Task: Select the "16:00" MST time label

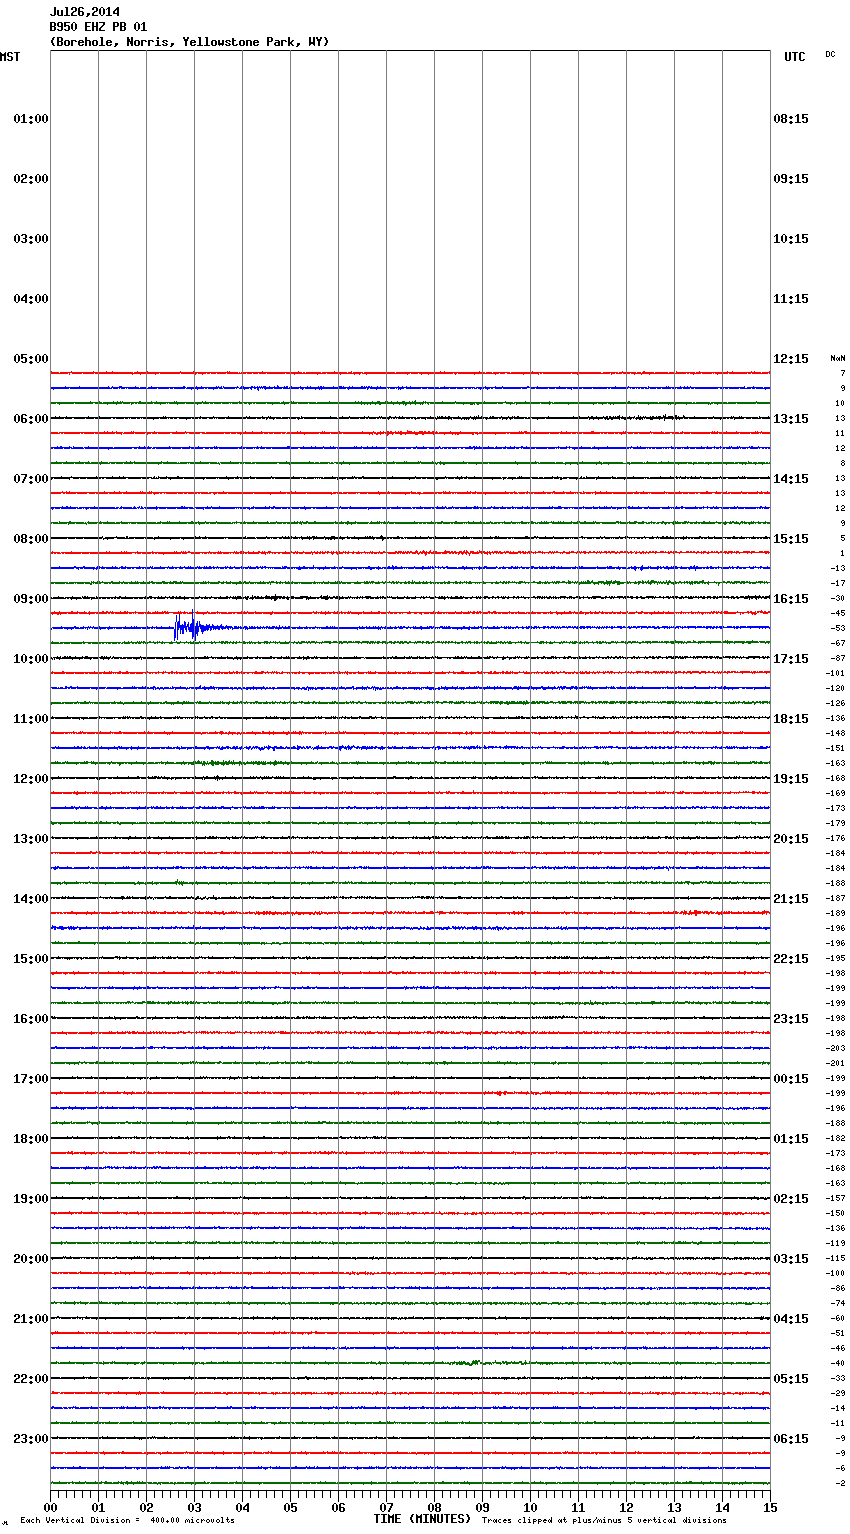Action: [x=31, y=1019]
